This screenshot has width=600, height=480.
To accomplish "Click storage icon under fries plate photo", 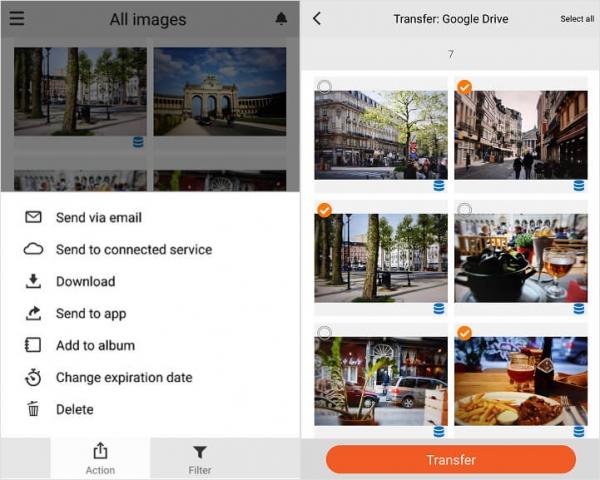I will point(579,432).
